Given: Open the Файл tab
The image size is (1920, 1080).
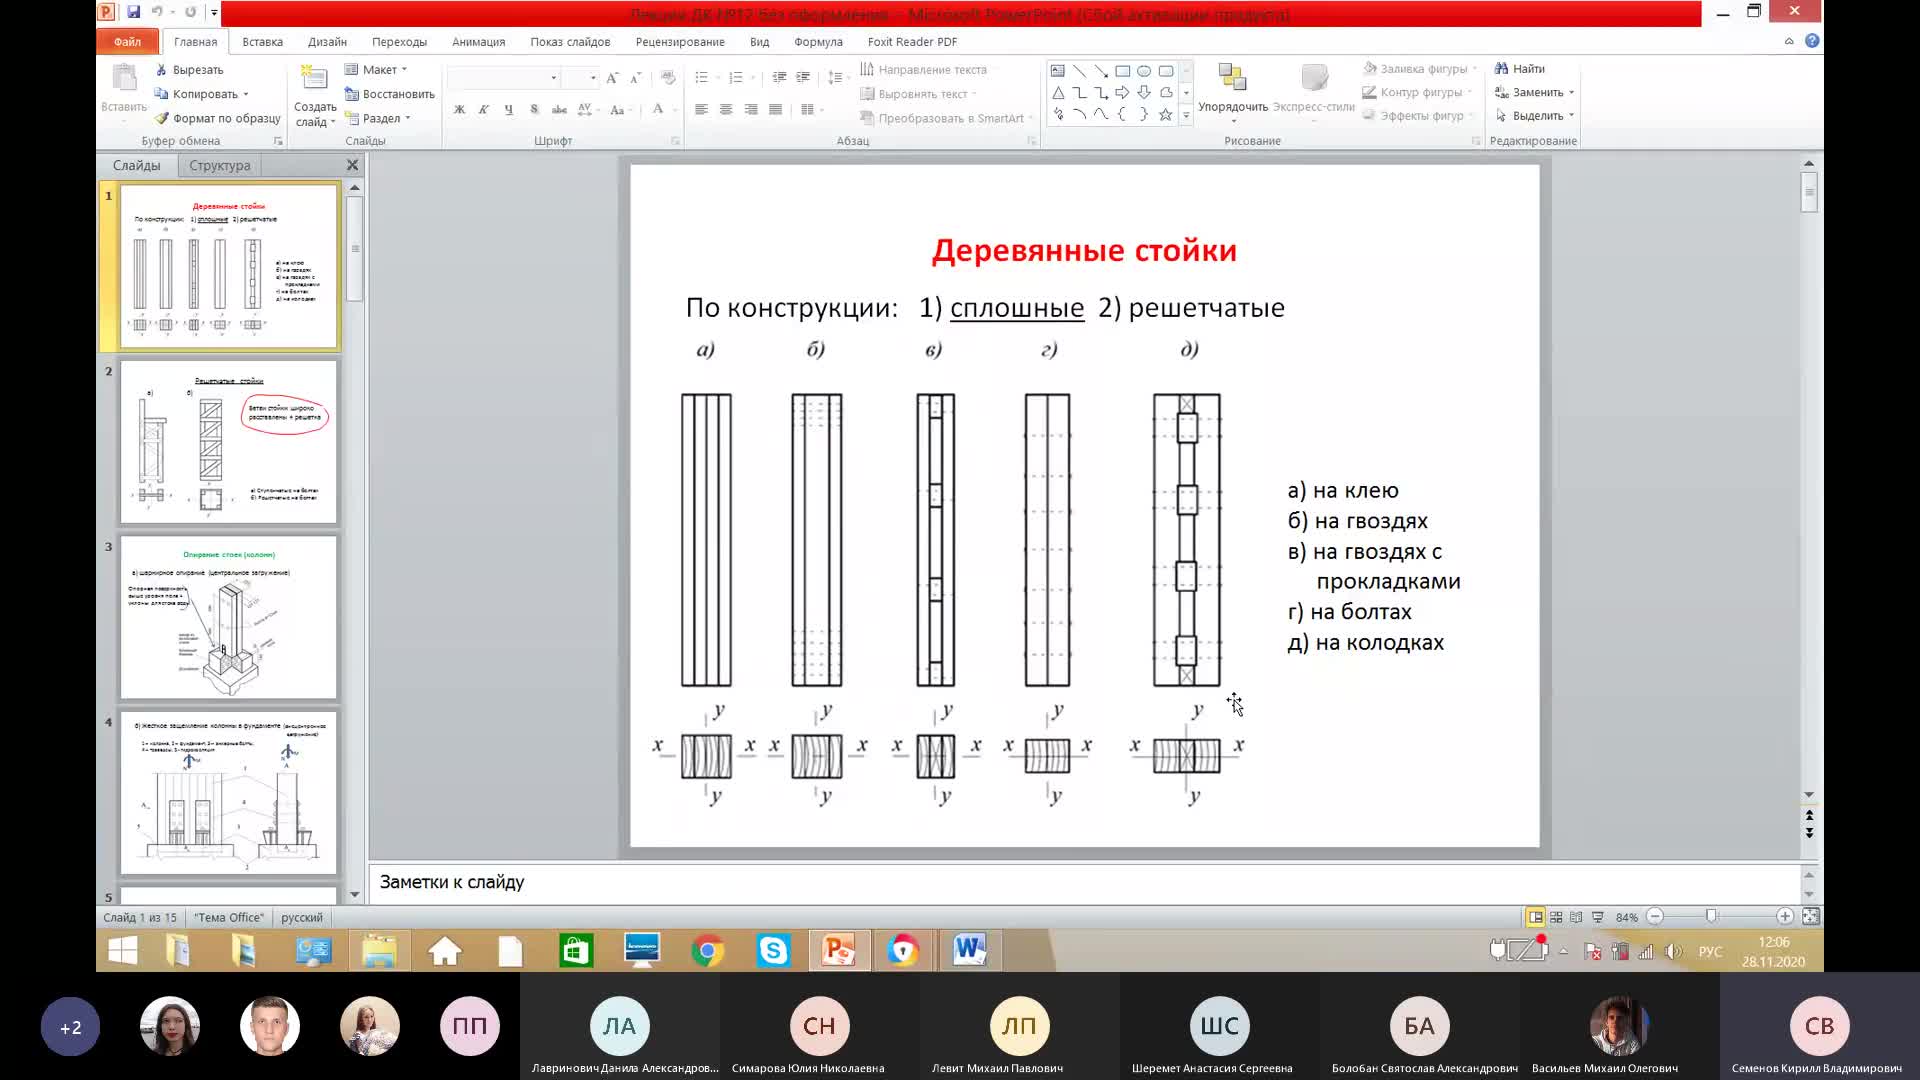Looking at the screenshot, I should point(127,41).
